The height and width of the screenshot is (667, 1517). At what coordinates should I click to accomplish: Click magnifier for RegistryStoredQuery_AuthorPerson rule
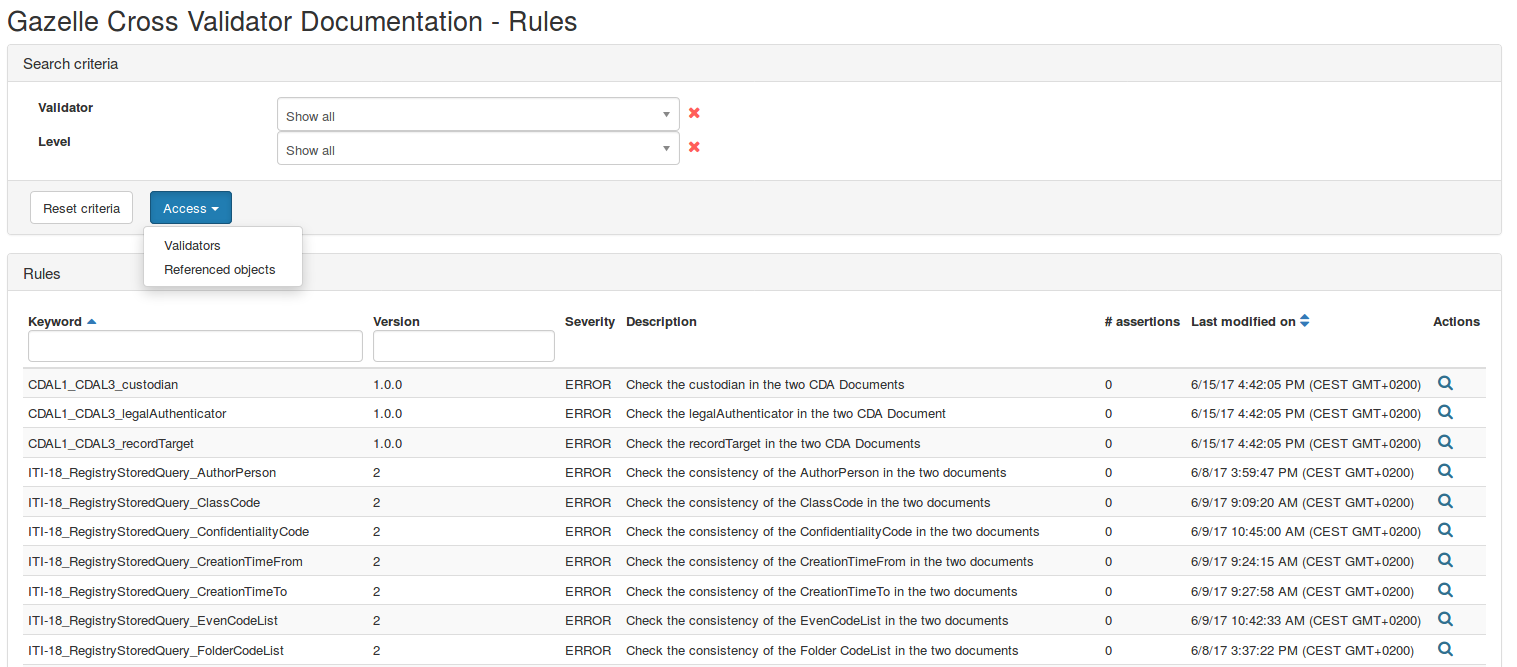[1444, 471]
